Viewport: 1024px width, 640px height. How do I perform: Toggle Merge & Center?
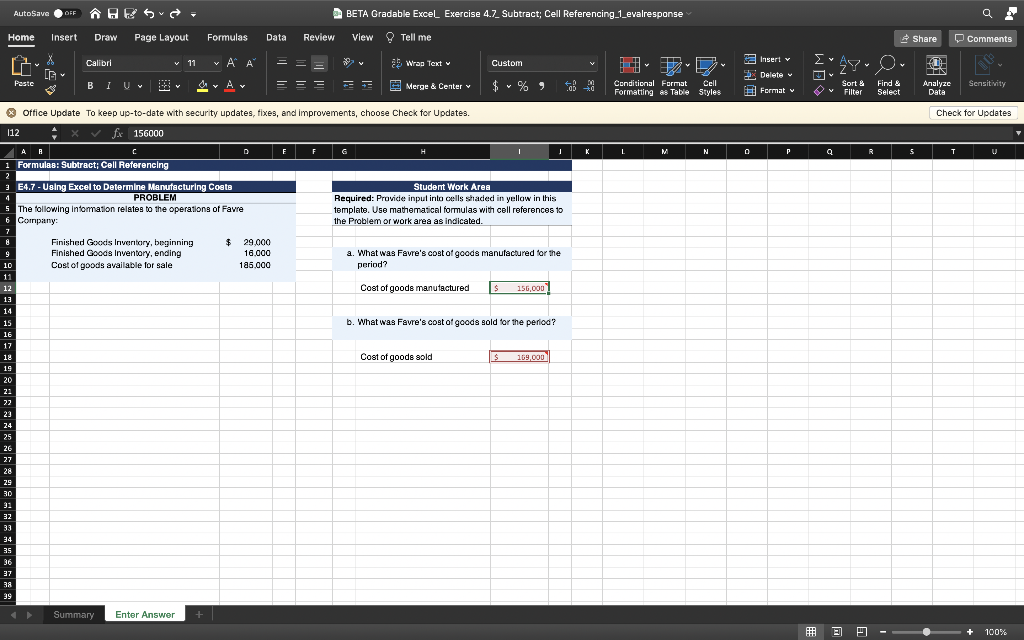434,85
